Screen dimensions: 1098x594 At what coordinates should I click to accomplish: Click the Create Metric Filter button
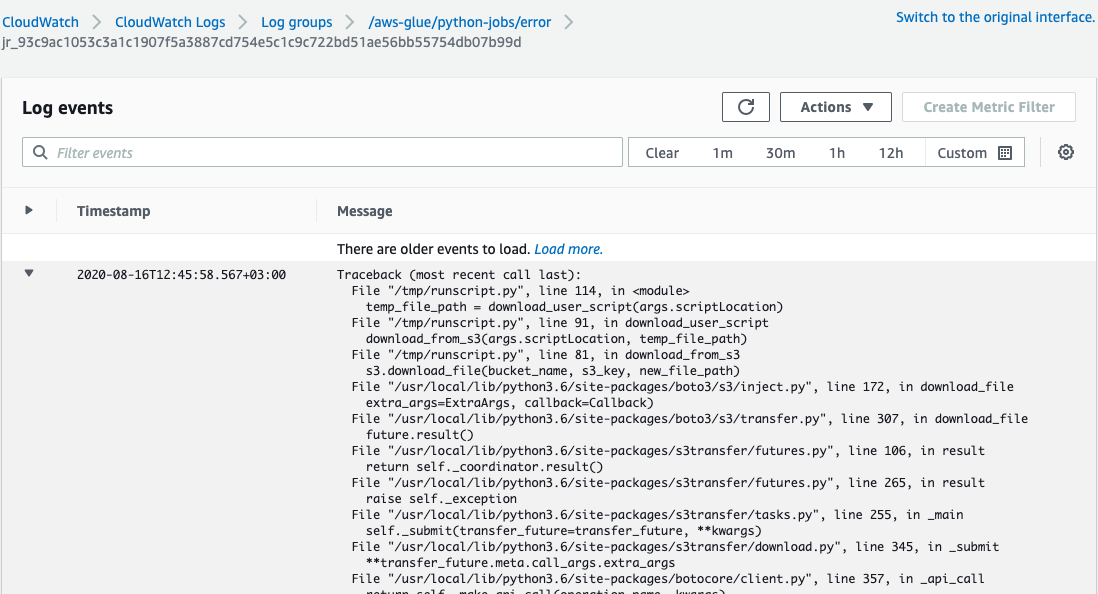pyautogui.click(x=988, y=107)
